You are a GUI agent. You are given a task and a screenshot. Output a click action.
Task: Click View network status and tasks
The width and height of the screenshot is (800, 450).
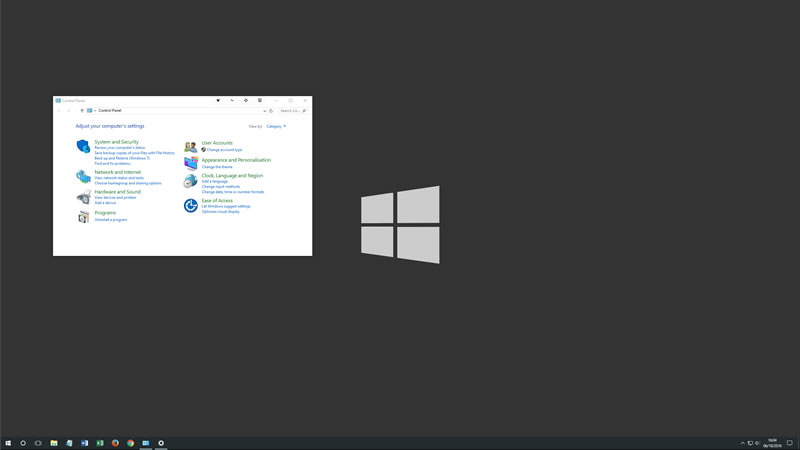[x=119, y=178]
